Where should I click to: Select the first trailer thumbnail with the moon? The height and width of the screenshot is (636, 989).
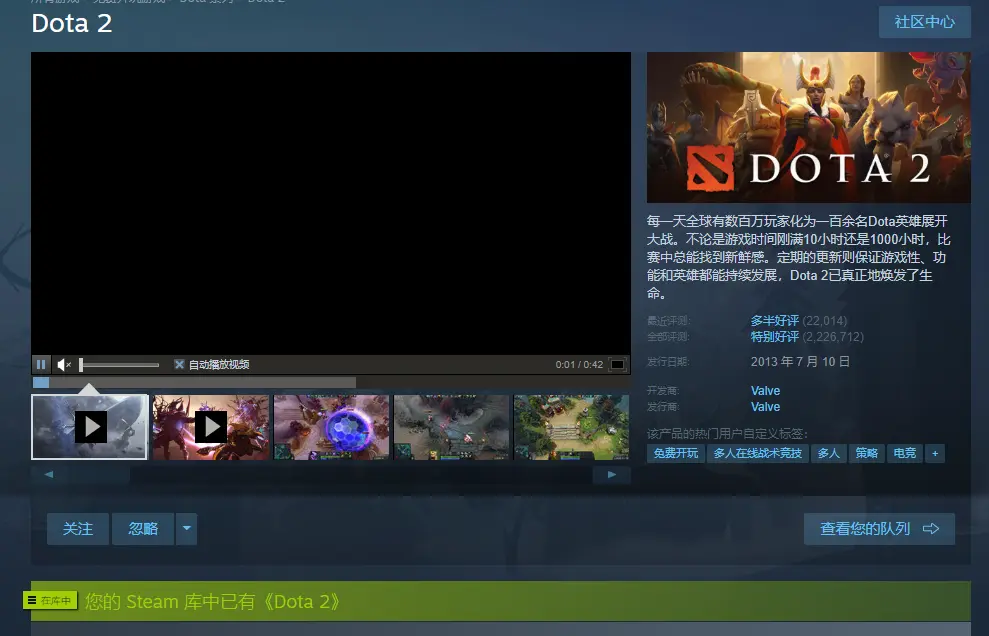click(90, 427)
